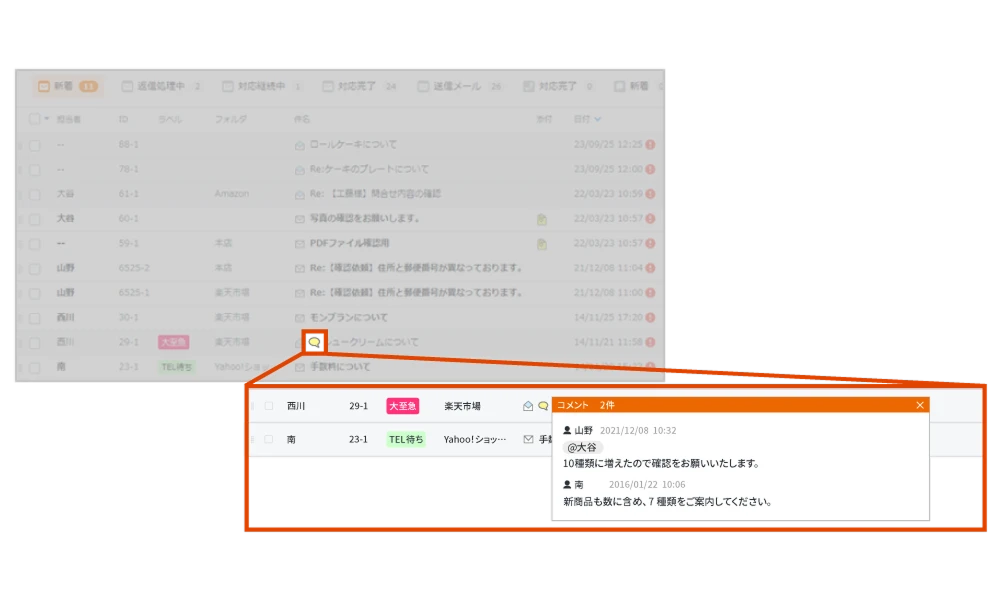1000x600 pixels.
Task: Close the コメント 2件 popup
Action: click(920, 405)
